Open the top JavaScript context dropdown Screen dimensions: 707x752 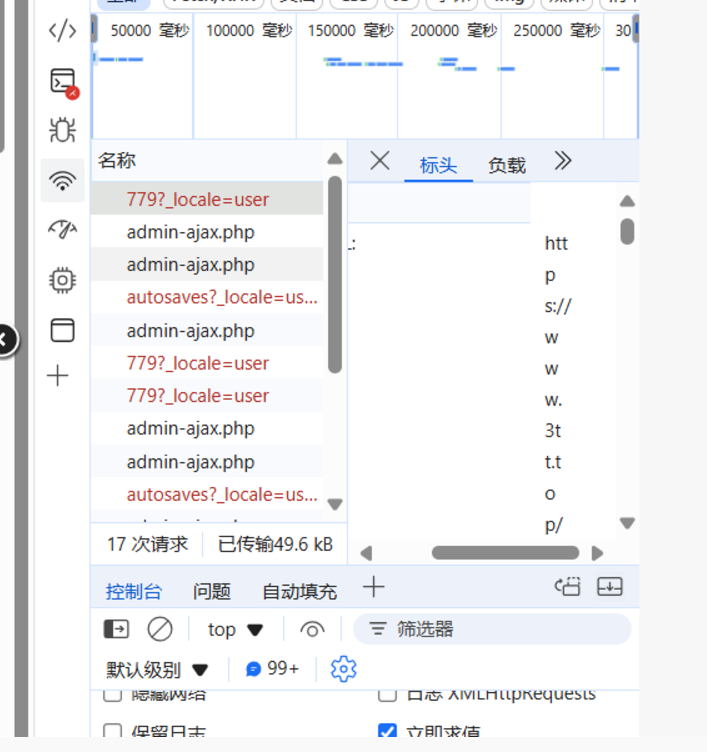point(235,629)
